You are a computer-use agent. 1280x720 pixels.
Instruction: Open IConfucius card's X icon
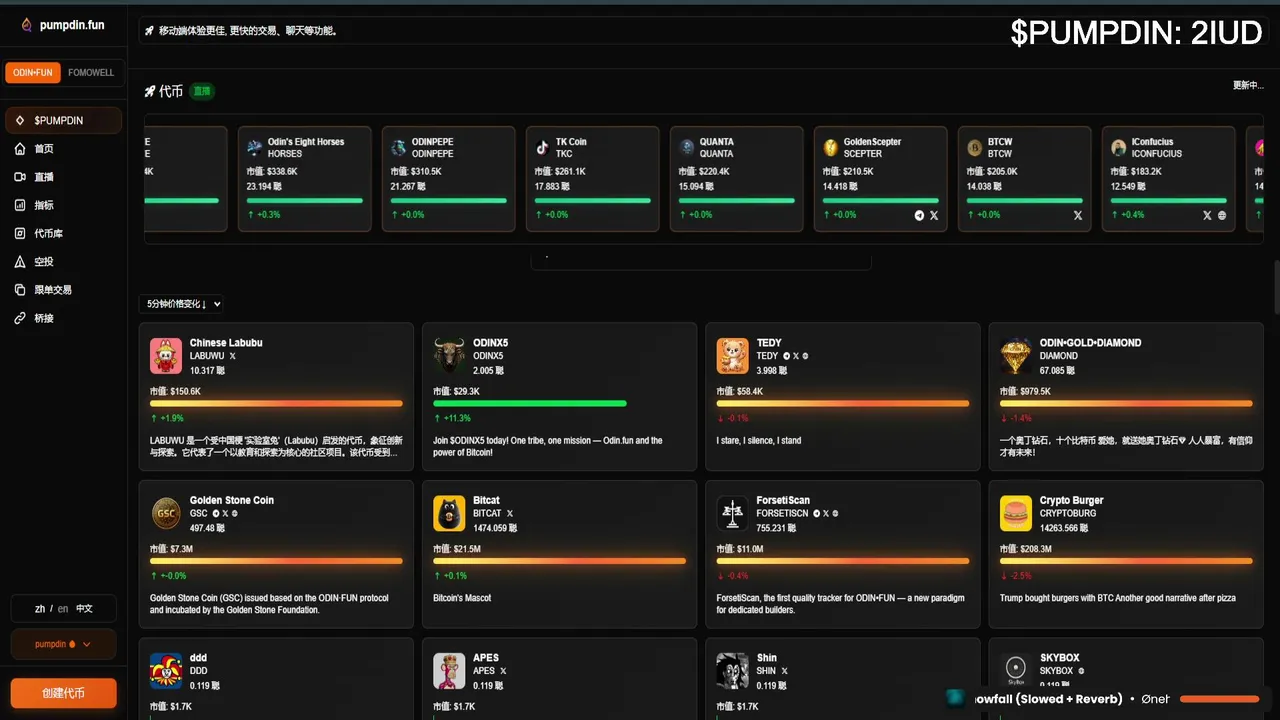(x=1208, y=215)
